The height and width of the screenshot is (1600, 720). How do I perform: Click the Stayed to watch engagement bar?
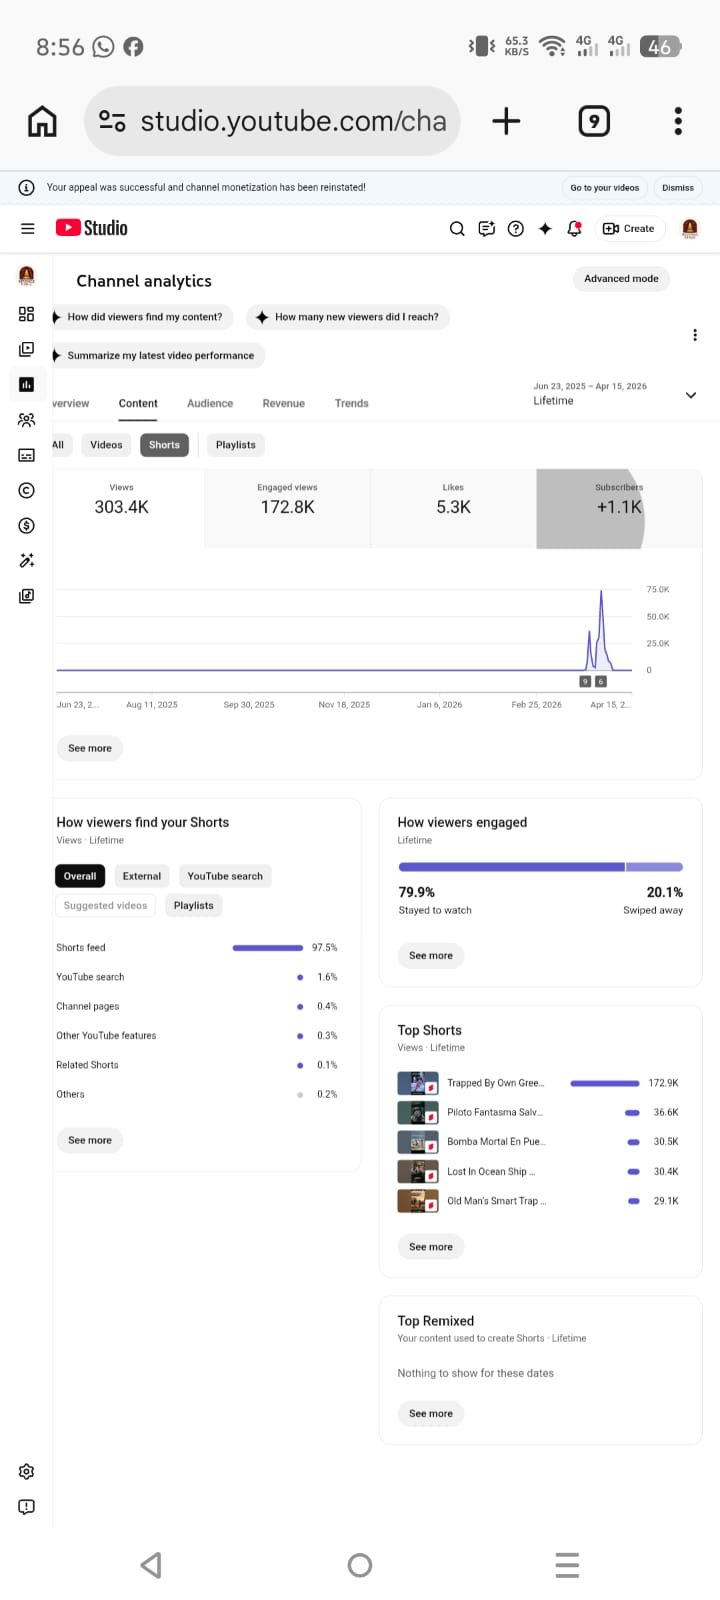511,867
